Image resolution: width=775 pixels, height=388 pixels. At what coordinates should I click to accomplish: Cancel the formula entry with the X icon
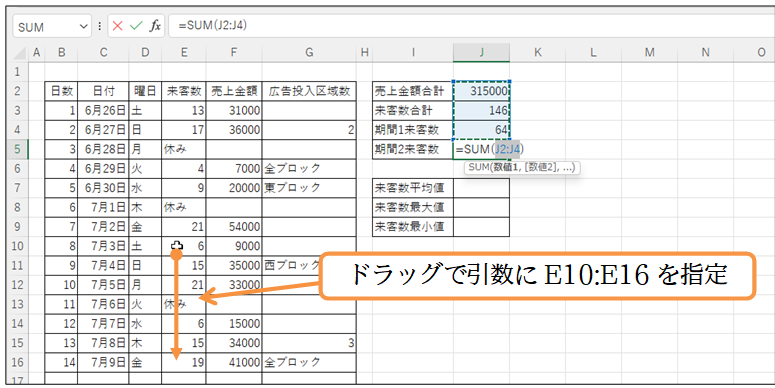[117, 26]
